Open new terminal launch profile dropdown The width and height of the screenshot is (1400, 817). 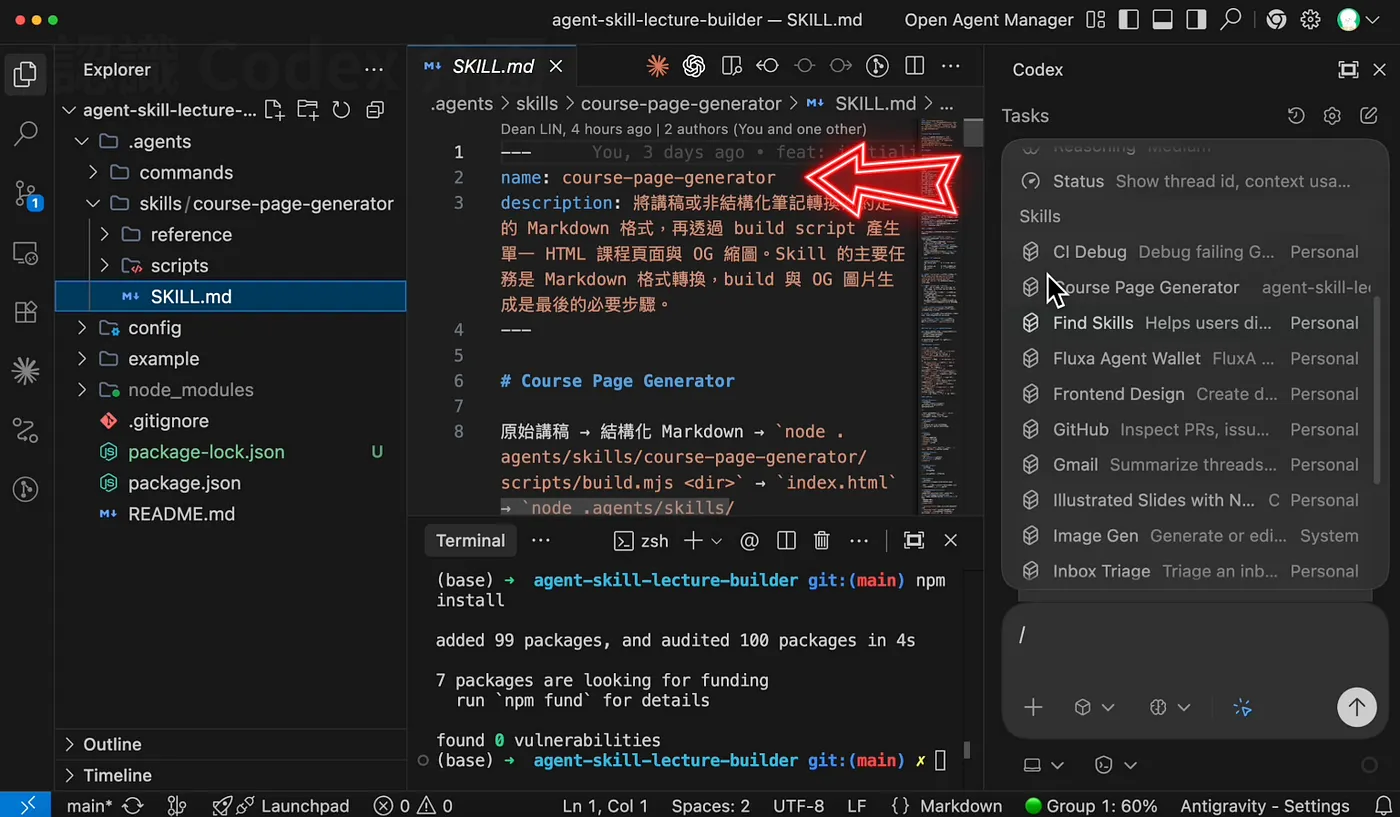pyautogui.click(x=716, y=541)
